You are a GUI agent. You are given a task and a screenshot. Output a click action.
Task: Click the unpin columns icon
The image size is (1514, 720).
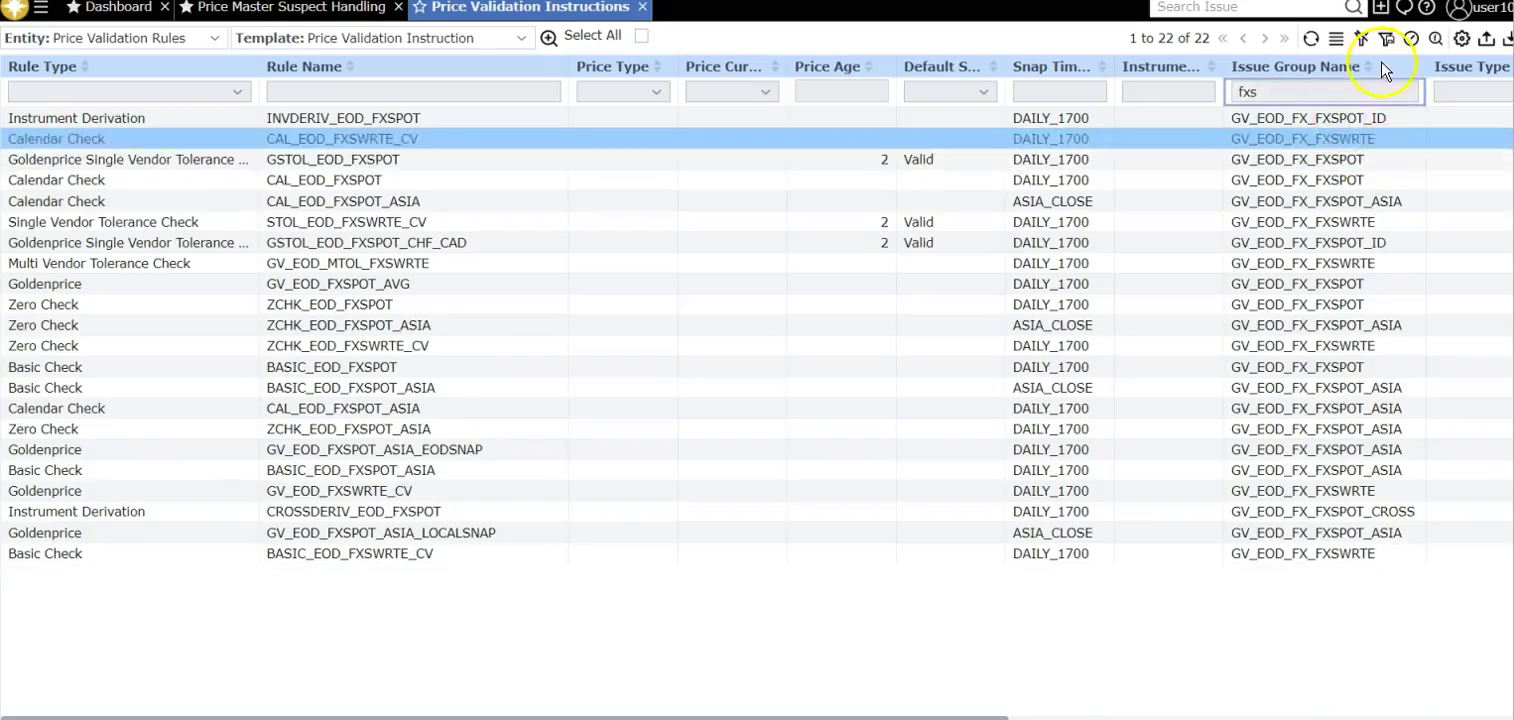pyautogui.click(x=1361, y=39)
